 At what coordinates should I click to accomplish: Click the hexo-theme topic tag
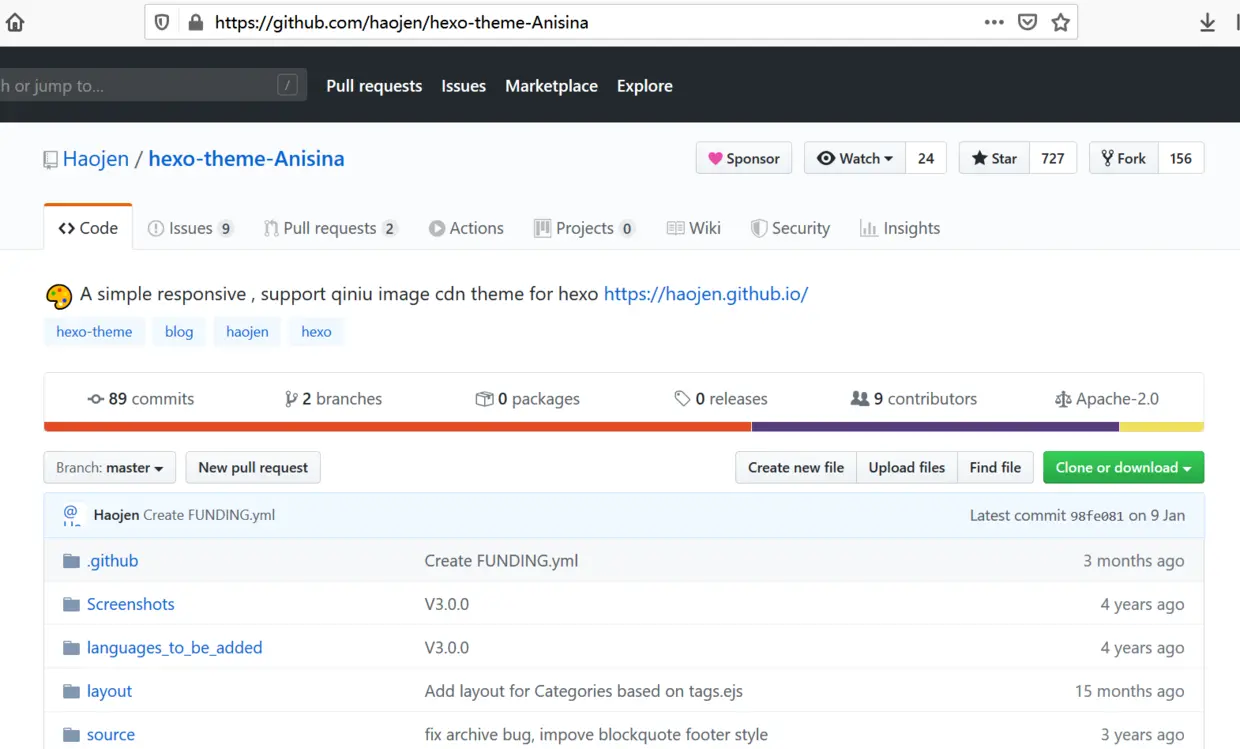point(94,332)
